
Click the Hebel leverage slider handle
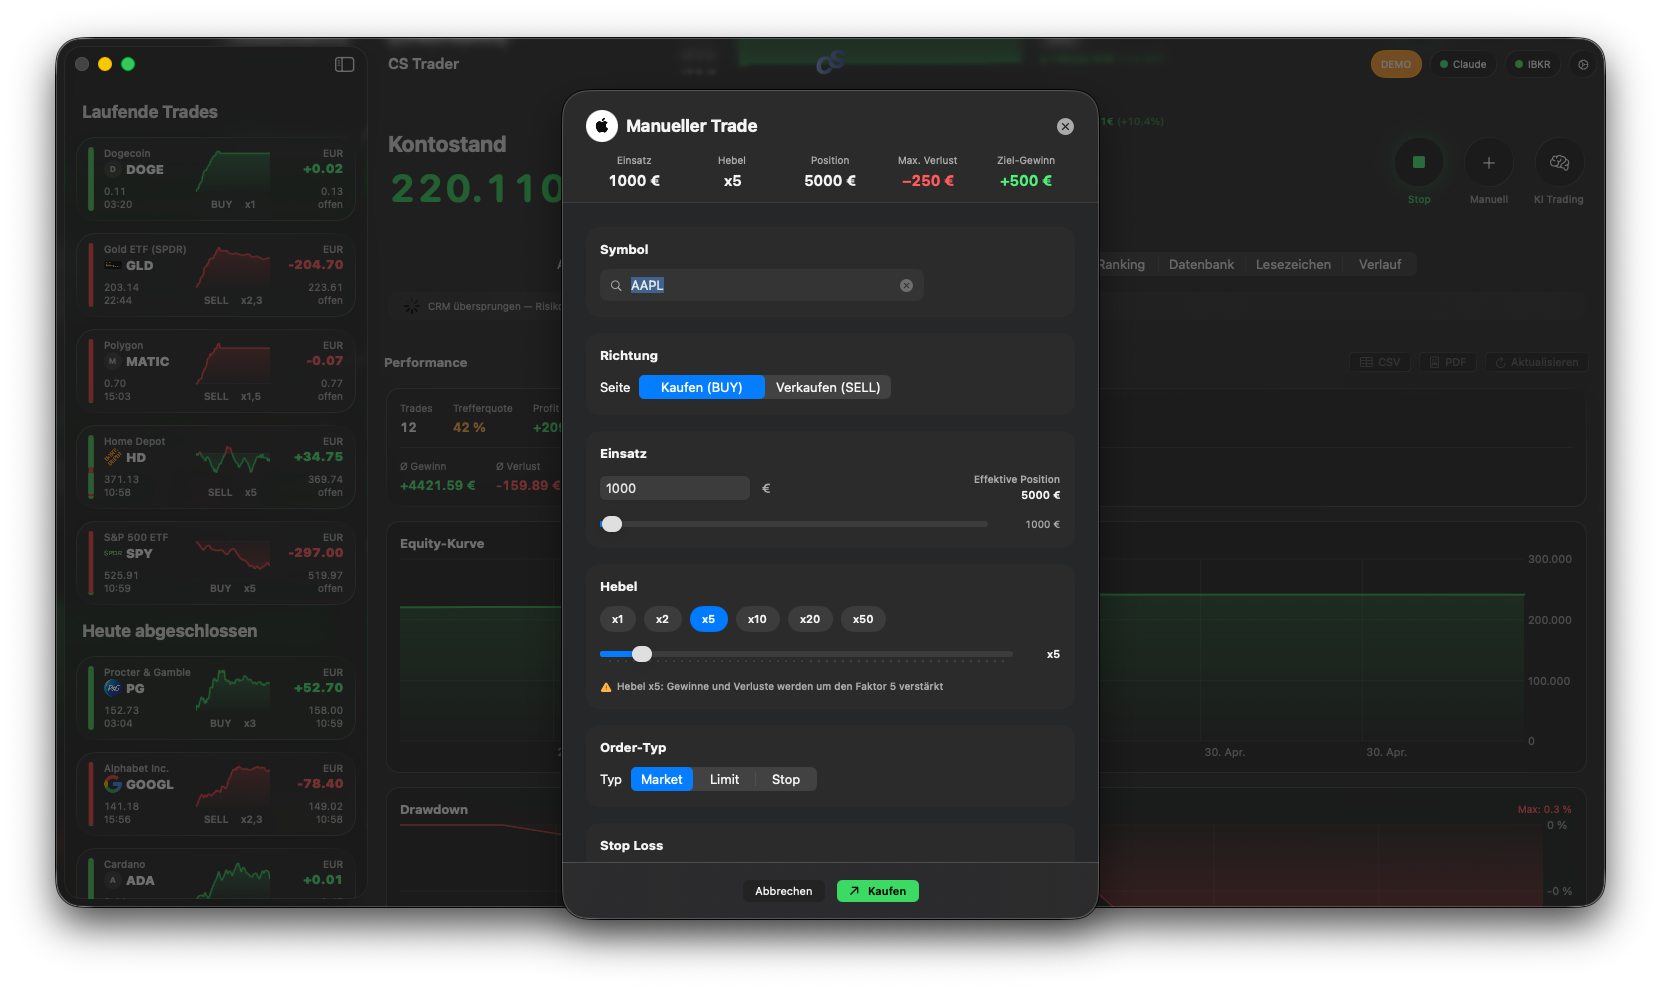pyautogui.click(x=642, y=654)
